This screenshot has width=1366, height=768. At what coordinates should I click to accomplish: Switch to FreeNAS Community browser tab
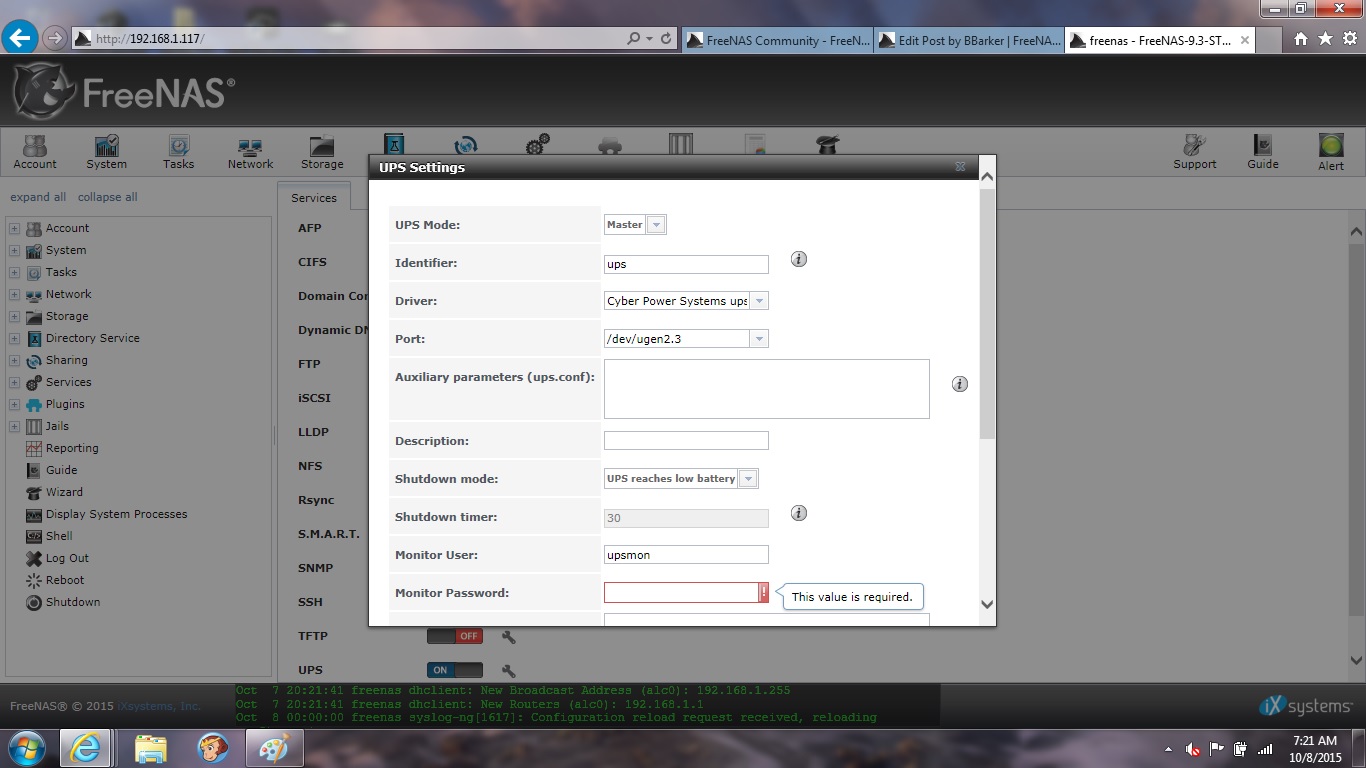[777, 41]
